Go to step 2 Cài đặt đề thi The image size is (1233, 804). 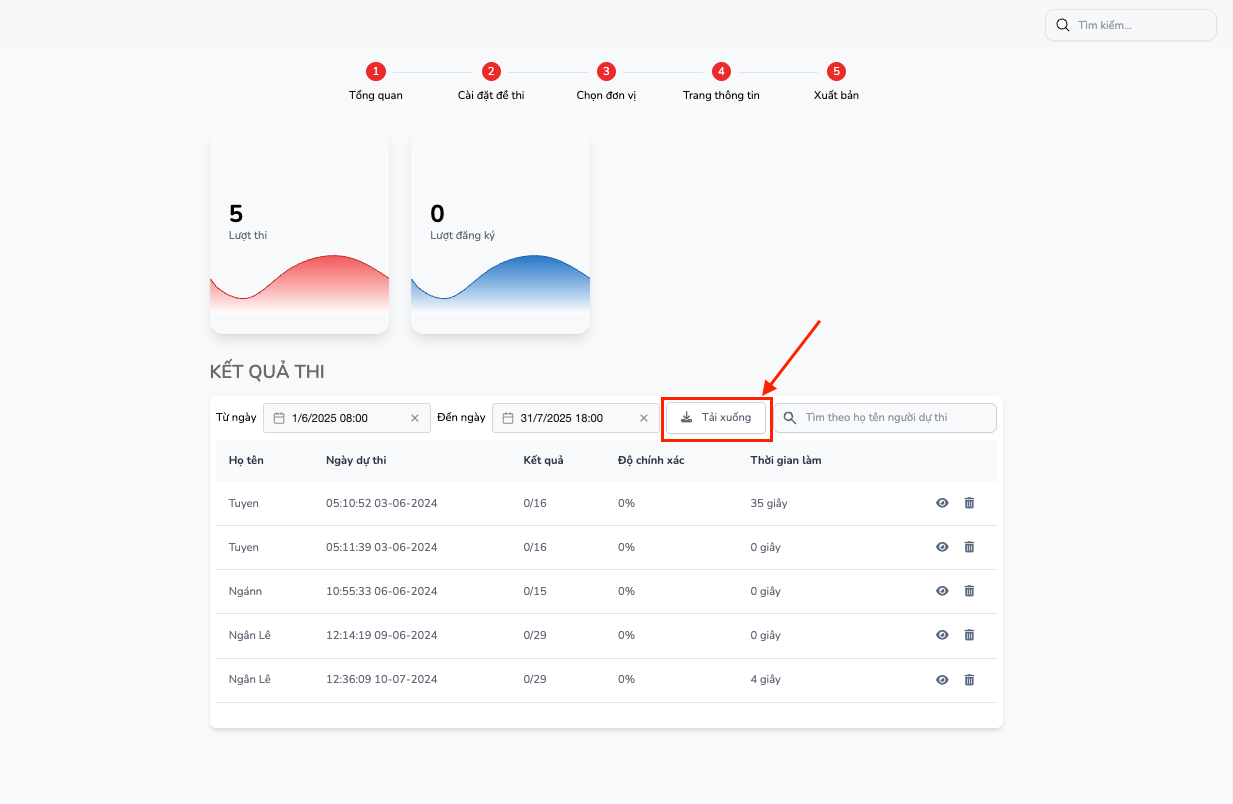pos(491,72)
